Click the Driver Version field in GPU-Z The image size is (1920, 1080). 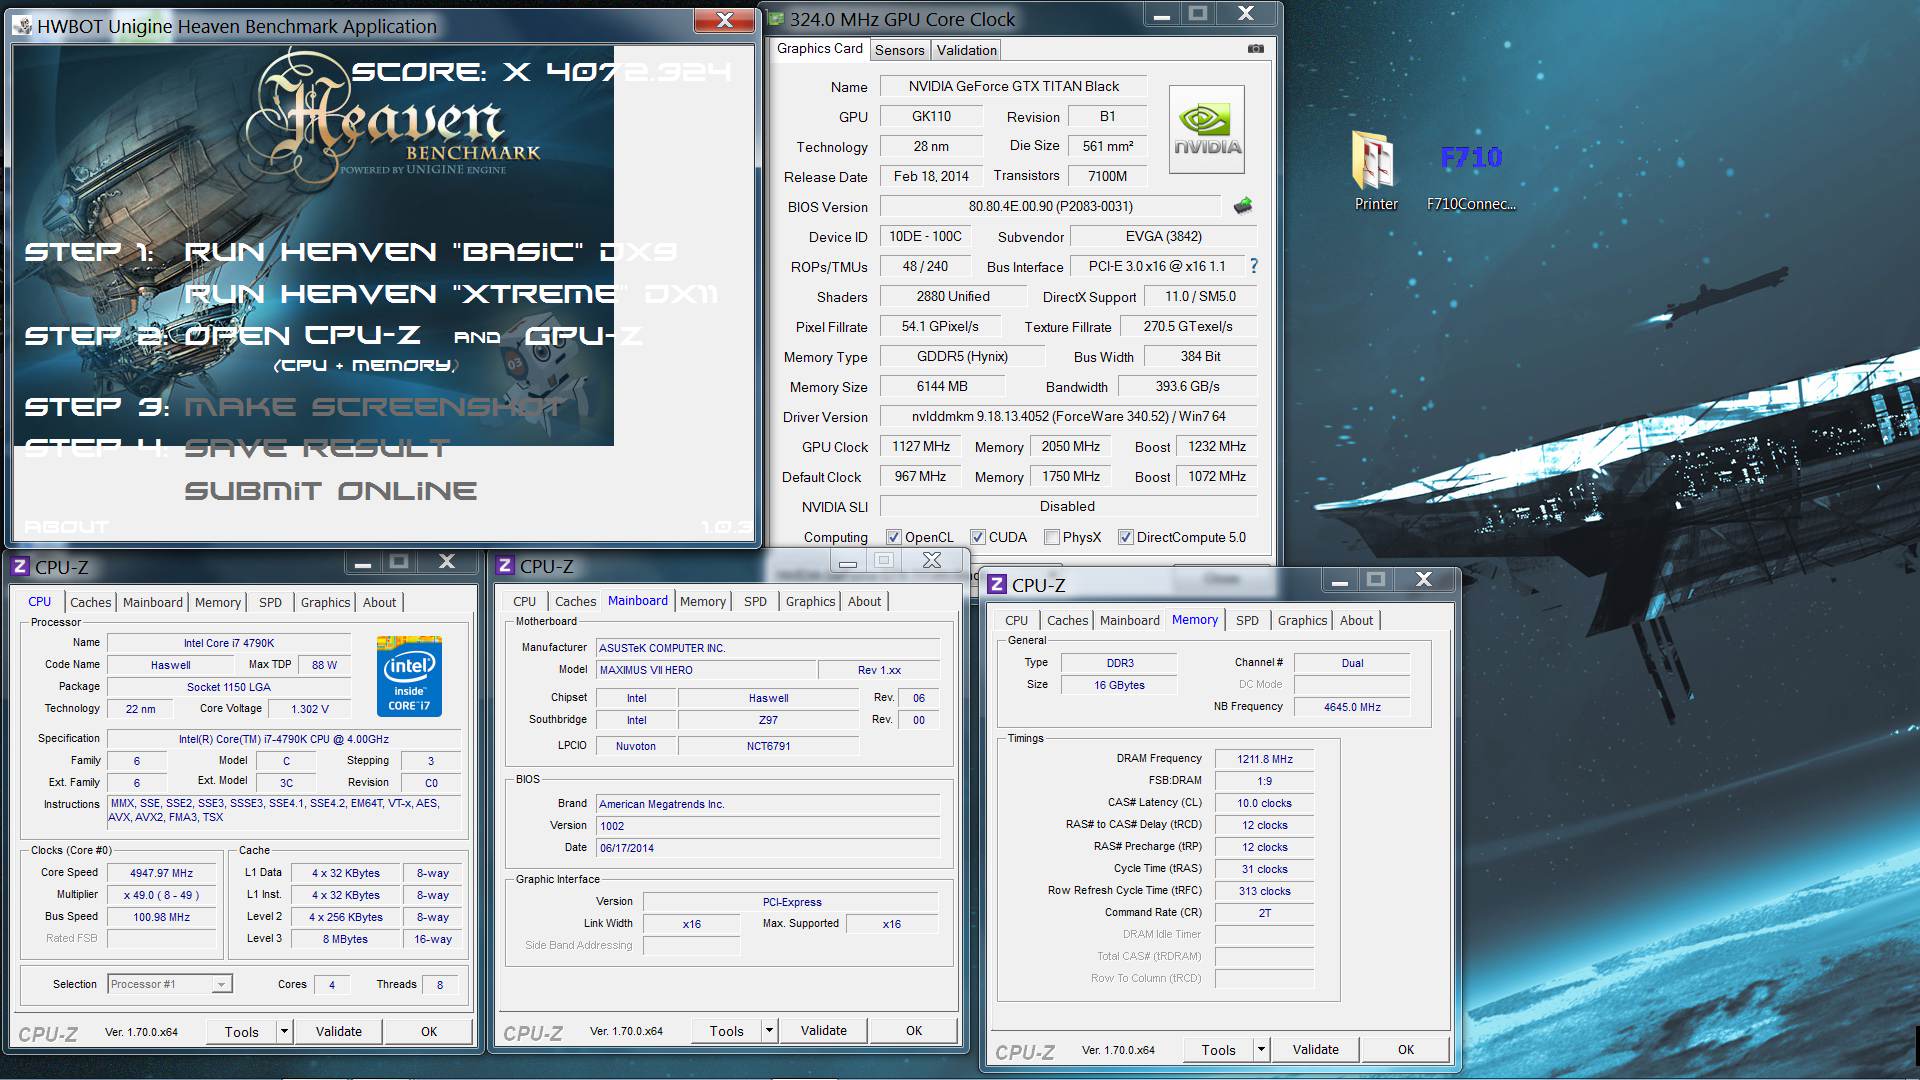point(1068,416)
